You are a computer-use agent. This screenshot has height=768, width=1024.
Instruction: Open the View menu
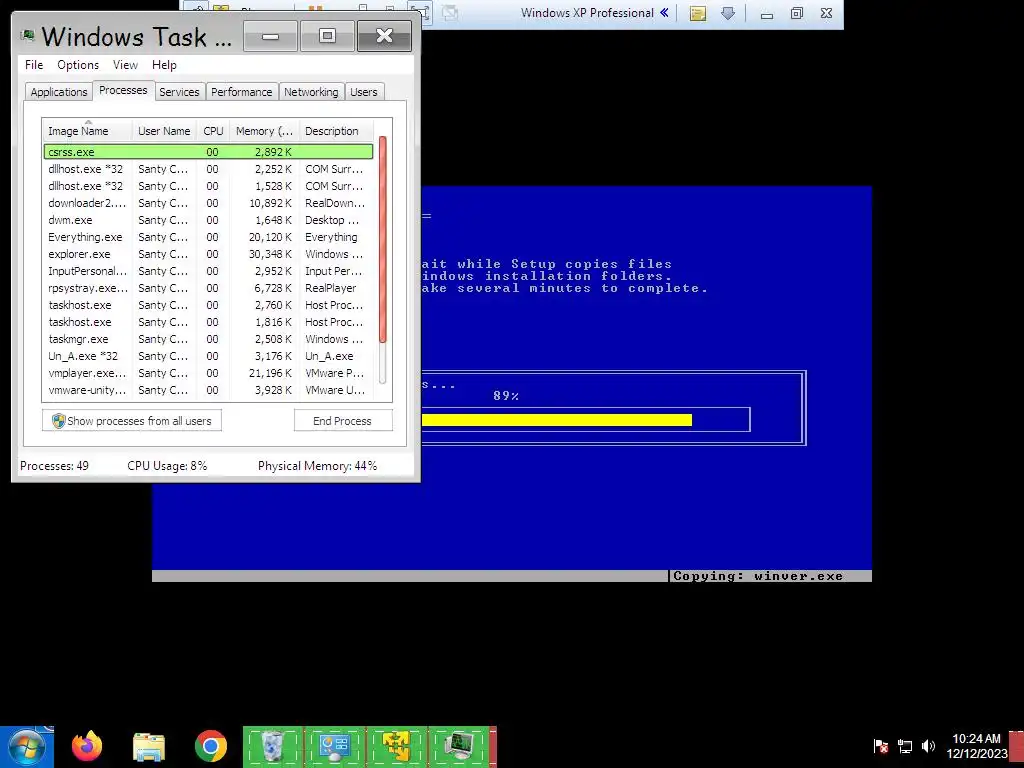coord(125,65)
